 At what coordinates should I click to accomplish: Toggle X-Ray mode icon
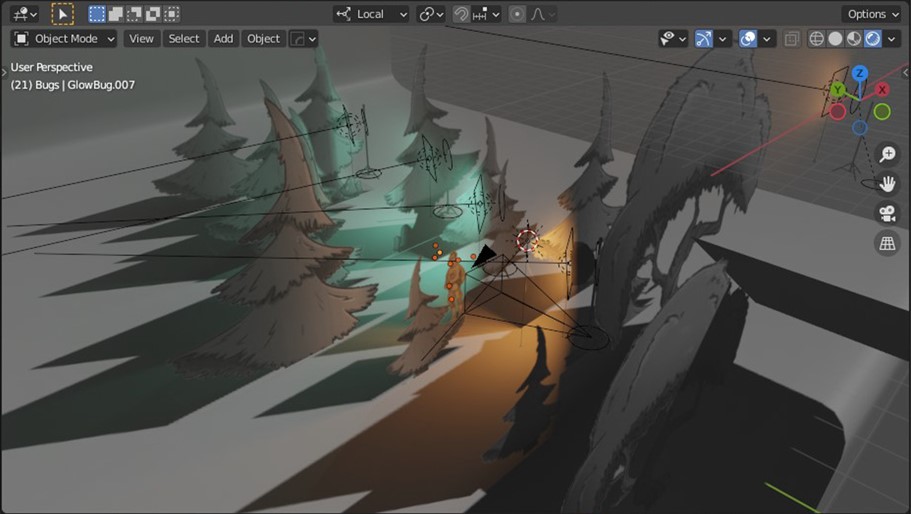tap(791, 39)
